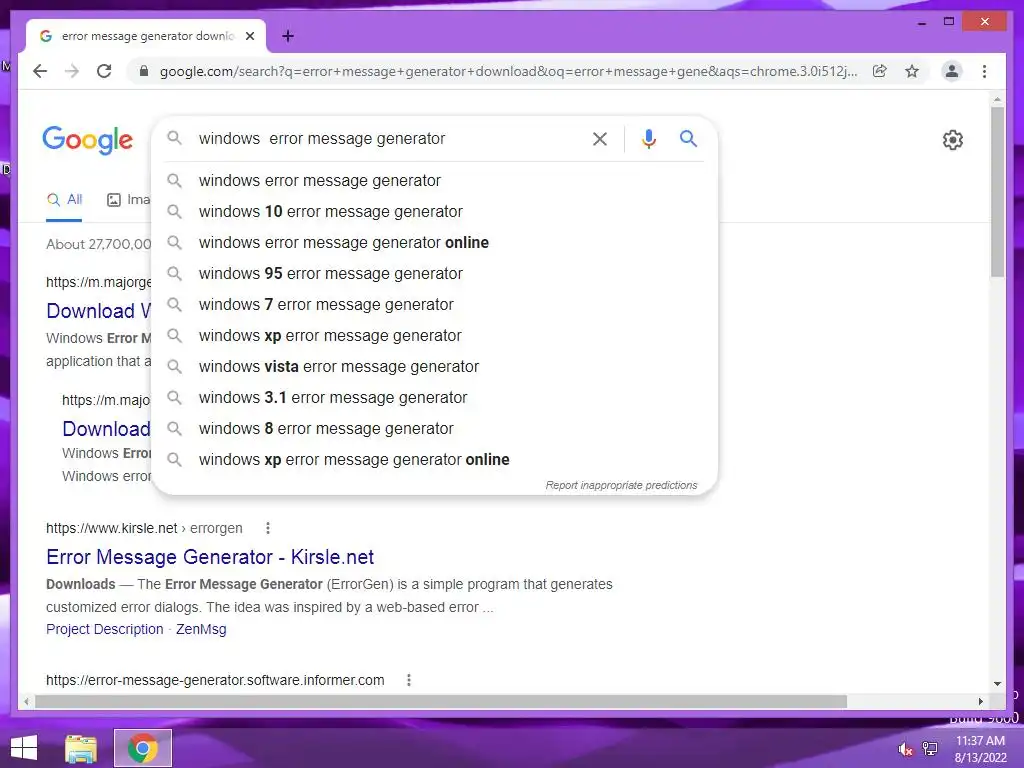Open File Explorer from taskbar
The height and width of the screenshot is (768, 1024).
(81, 748)
